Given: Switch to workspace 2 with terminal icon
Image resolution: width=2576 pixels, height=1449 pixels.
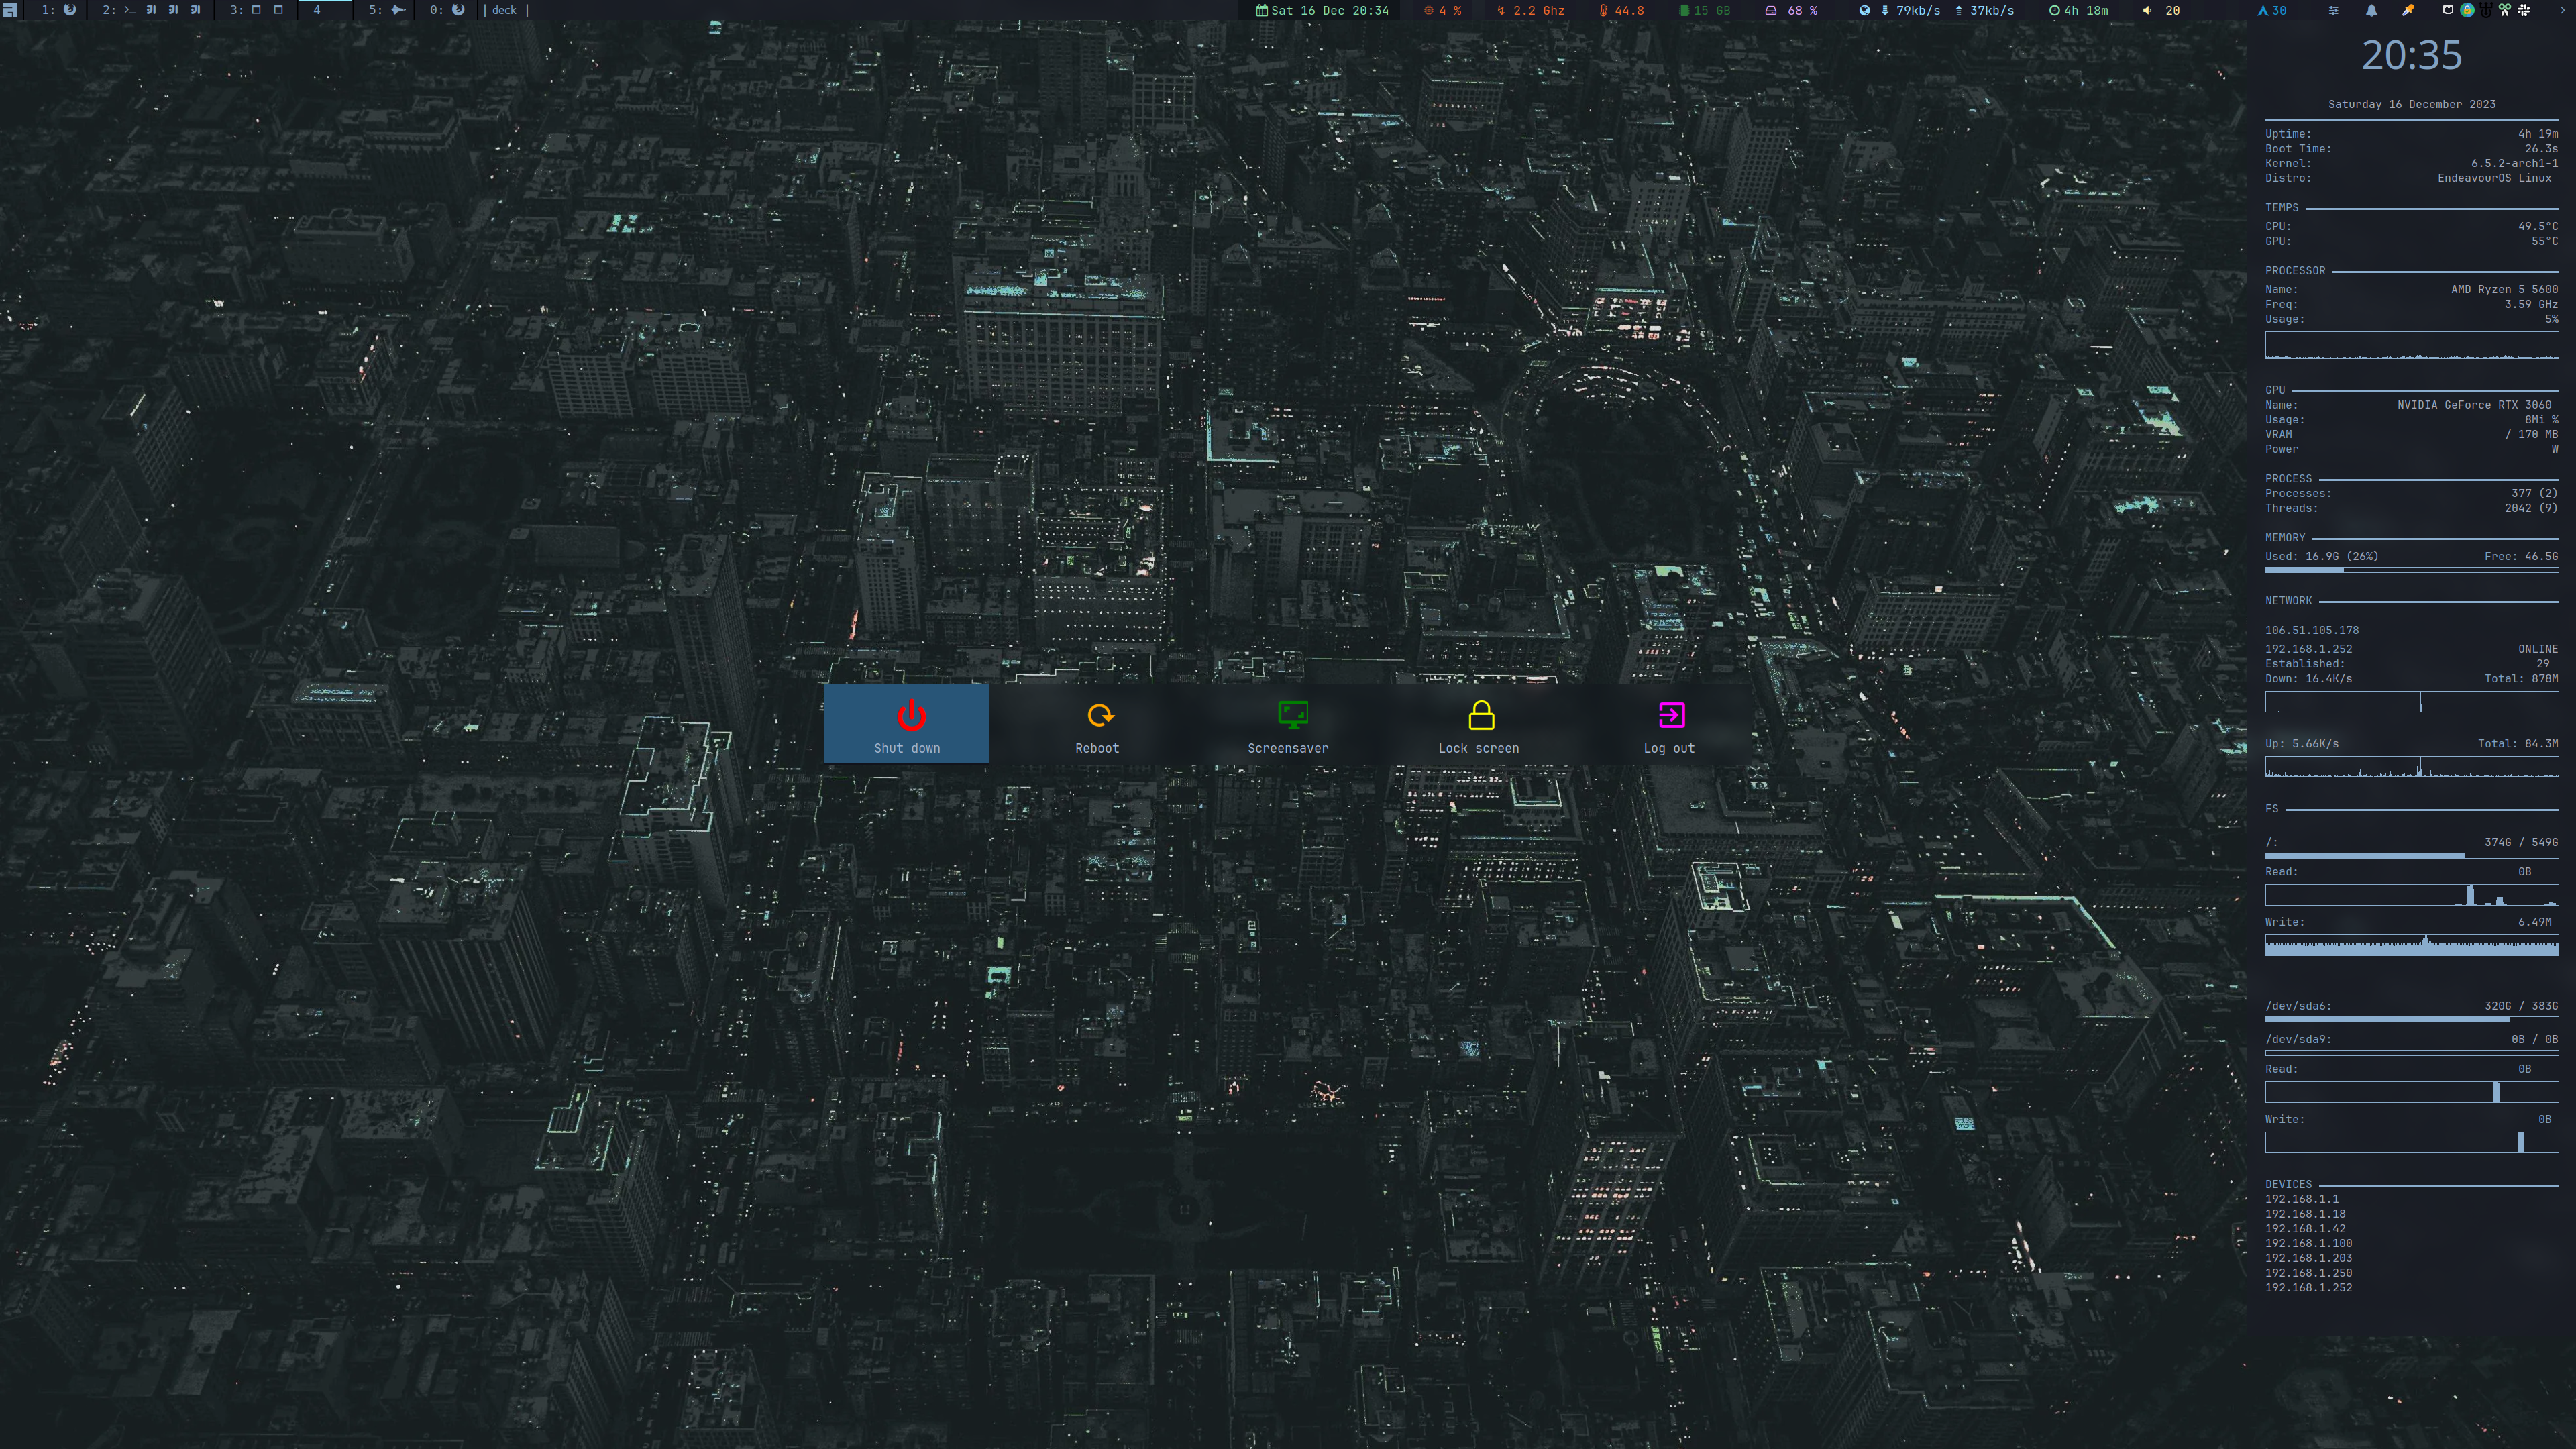Looking at the screenshot, I should (130, 10).
